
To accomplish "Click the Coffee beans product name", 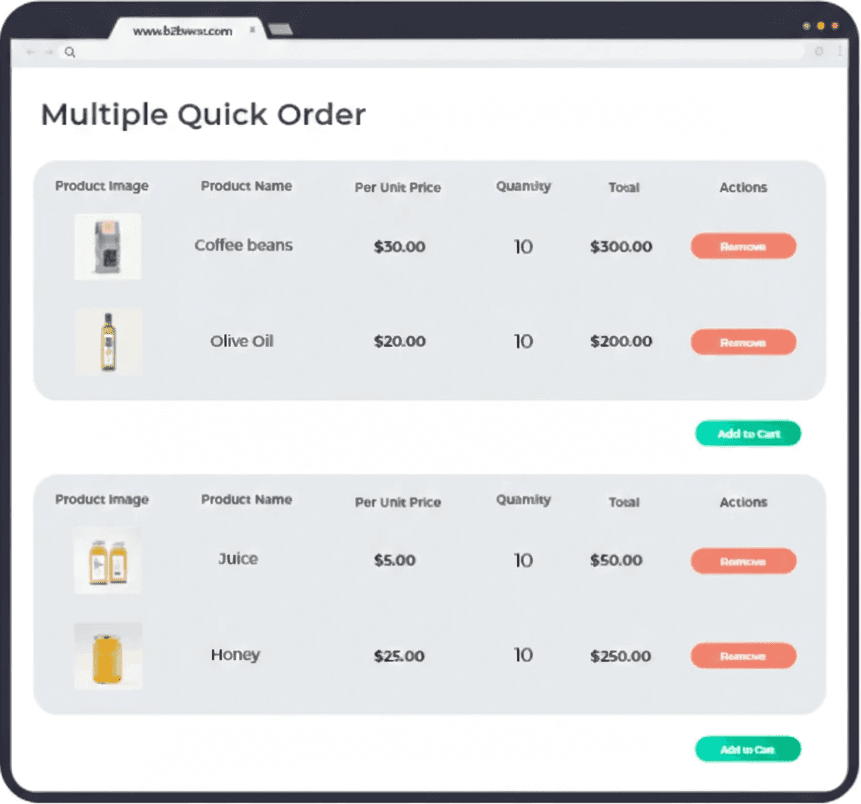I will pos(243,245).
